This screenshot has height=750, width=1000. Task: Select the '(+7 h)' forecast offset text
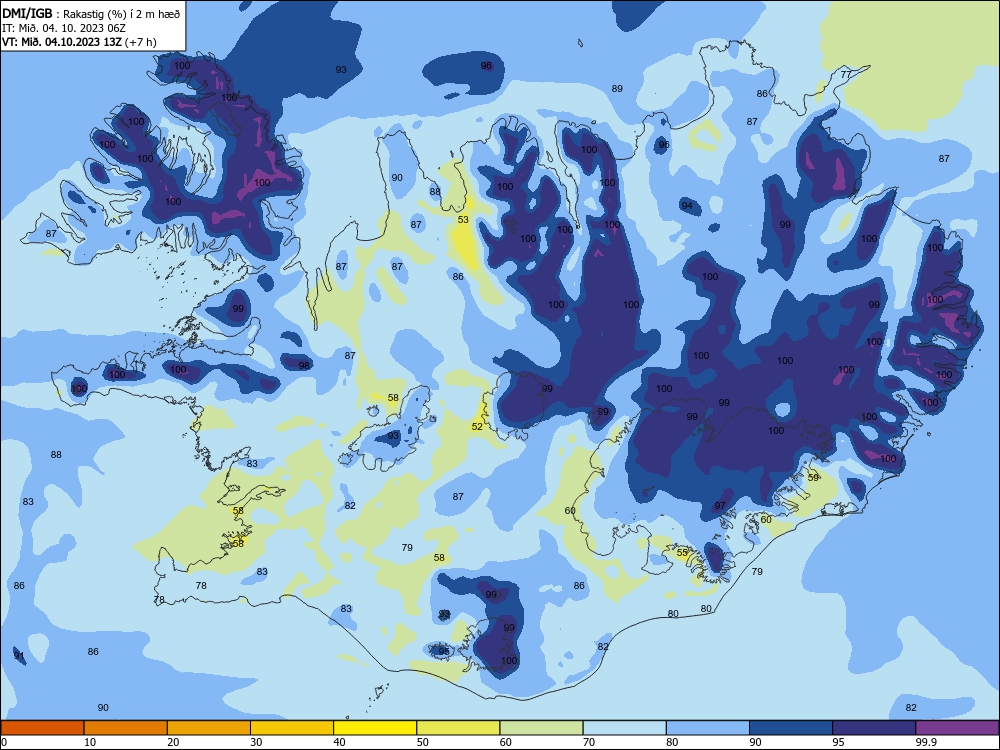click(141, 42)
